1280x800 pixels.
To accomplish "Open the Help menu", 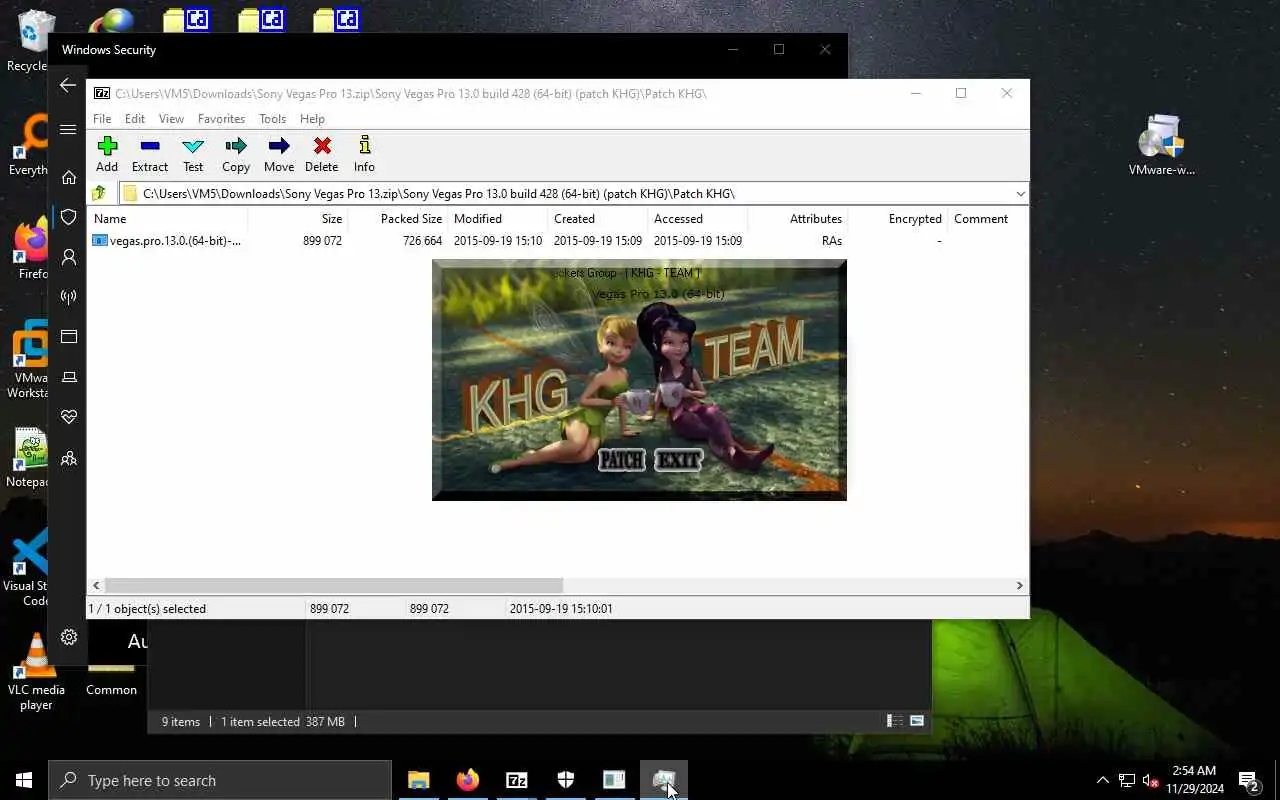I will click(312, 119).
